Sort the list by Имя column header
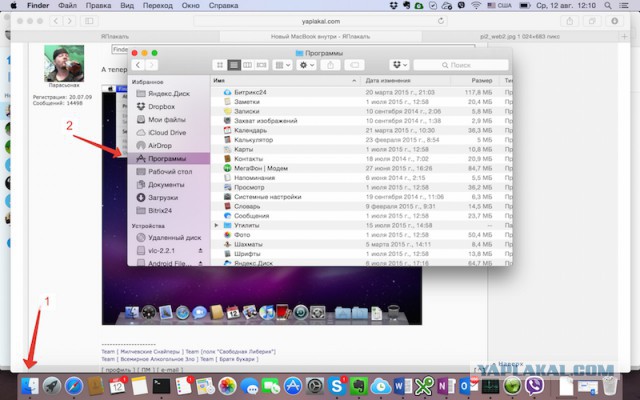The image size is (640, 400). pos(285,81)
